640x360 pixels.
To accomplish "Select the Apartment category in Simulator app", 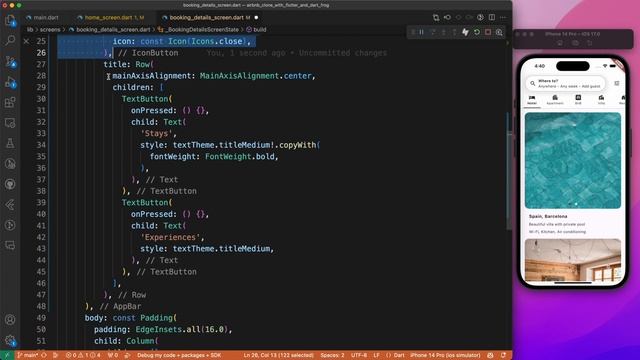I will pyautogui.click(x=555, y=100).
